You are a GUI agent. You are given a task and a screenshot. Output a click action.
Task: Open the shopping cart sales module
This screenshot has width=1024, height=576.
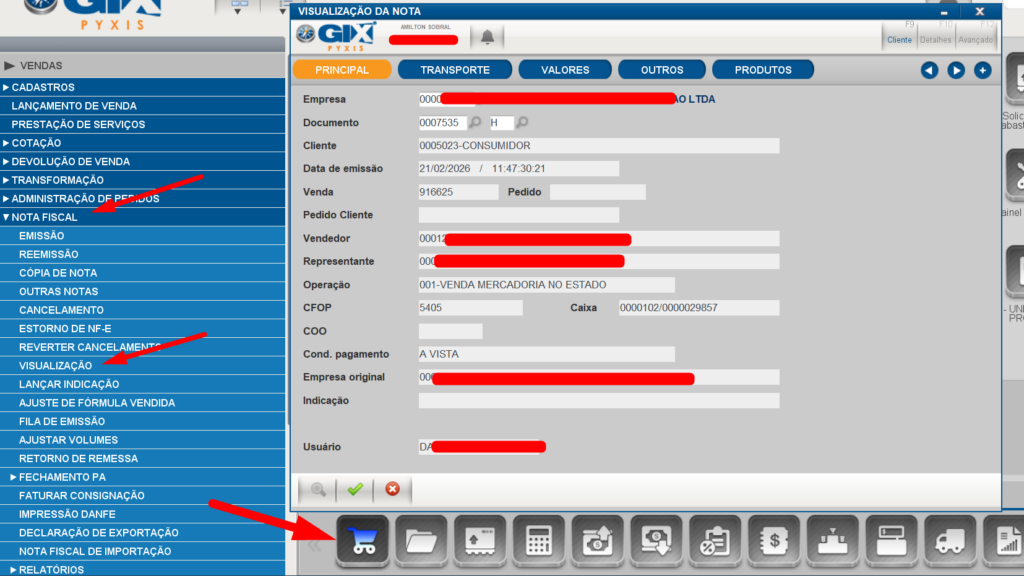point(363,541)
